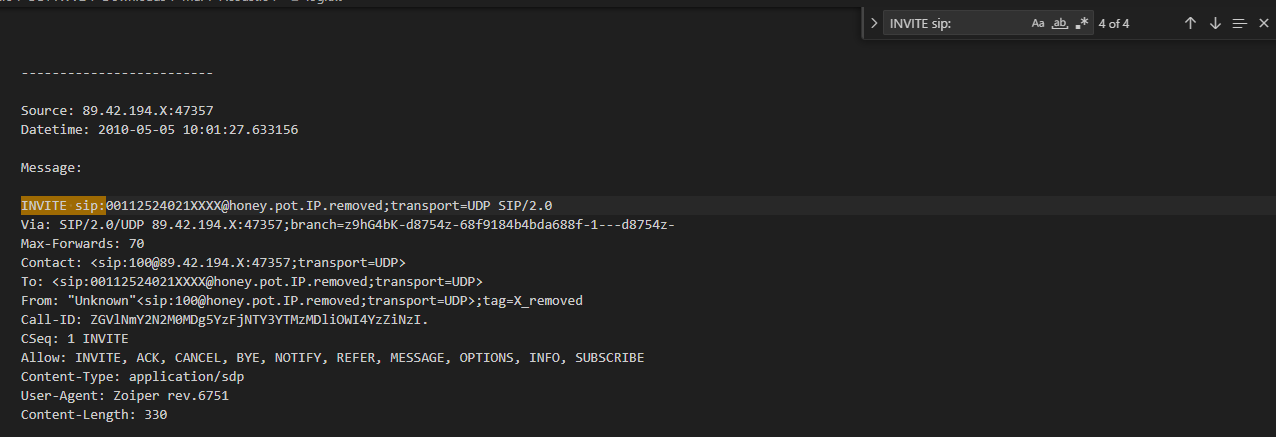Toggle Find in Selection
This screenshot has width=1276, height=437.
(1240, 23)
